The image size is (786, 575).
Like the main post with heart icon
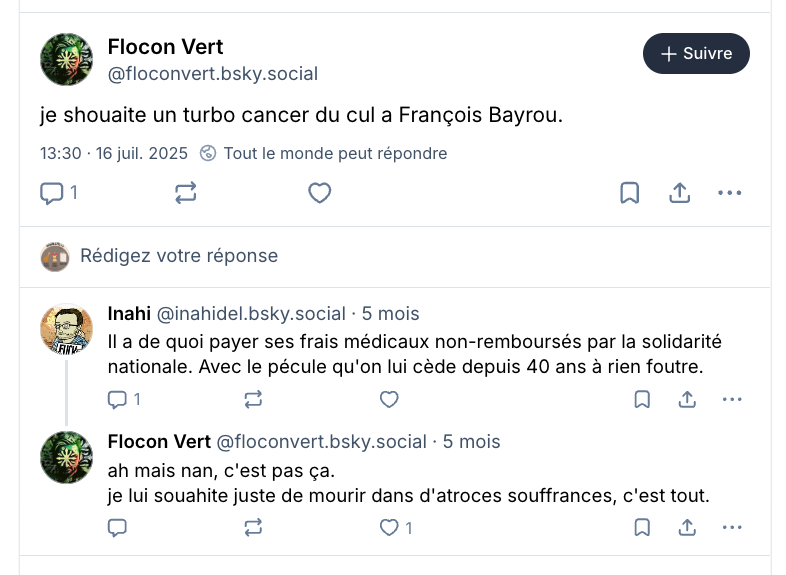(x=319, y=193)
